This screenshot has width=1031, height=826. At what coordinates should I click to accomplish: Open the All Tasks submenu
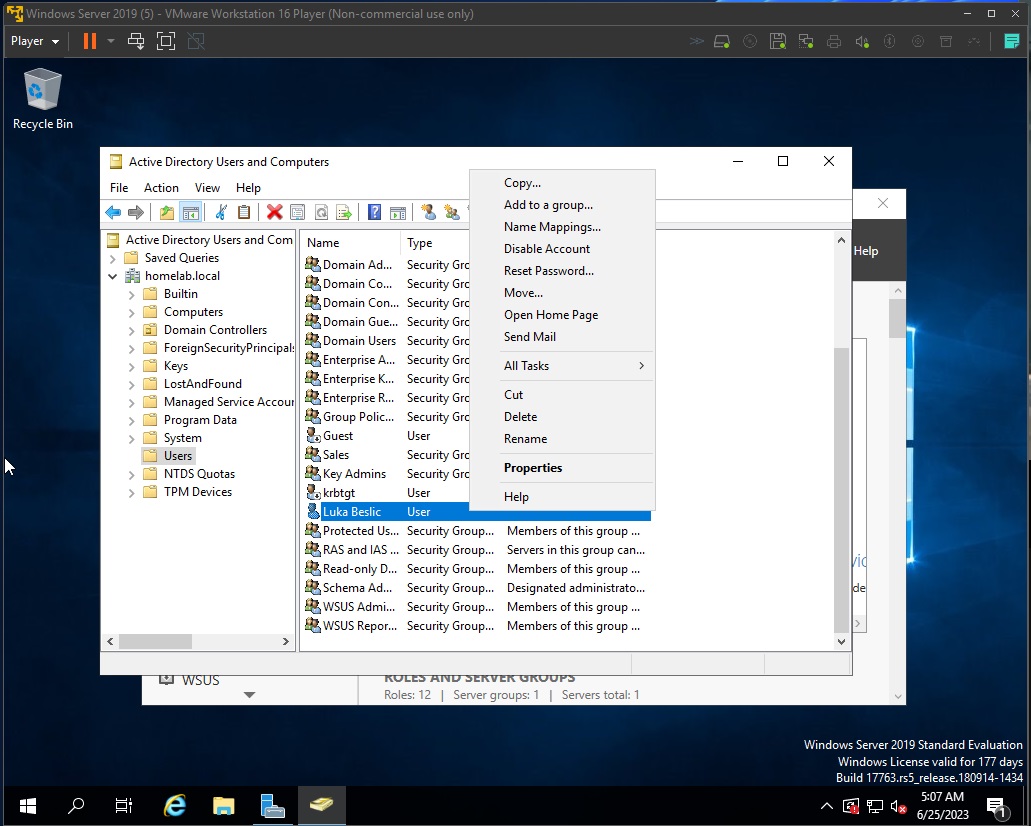click(563, 366)
